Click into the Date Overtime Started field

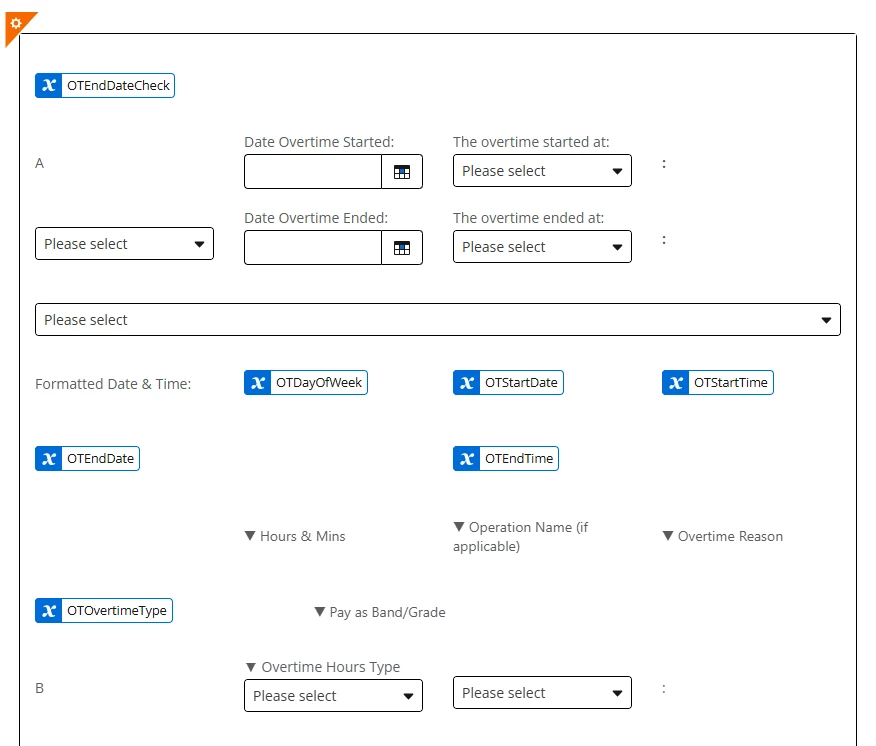(x=313, y=172)
